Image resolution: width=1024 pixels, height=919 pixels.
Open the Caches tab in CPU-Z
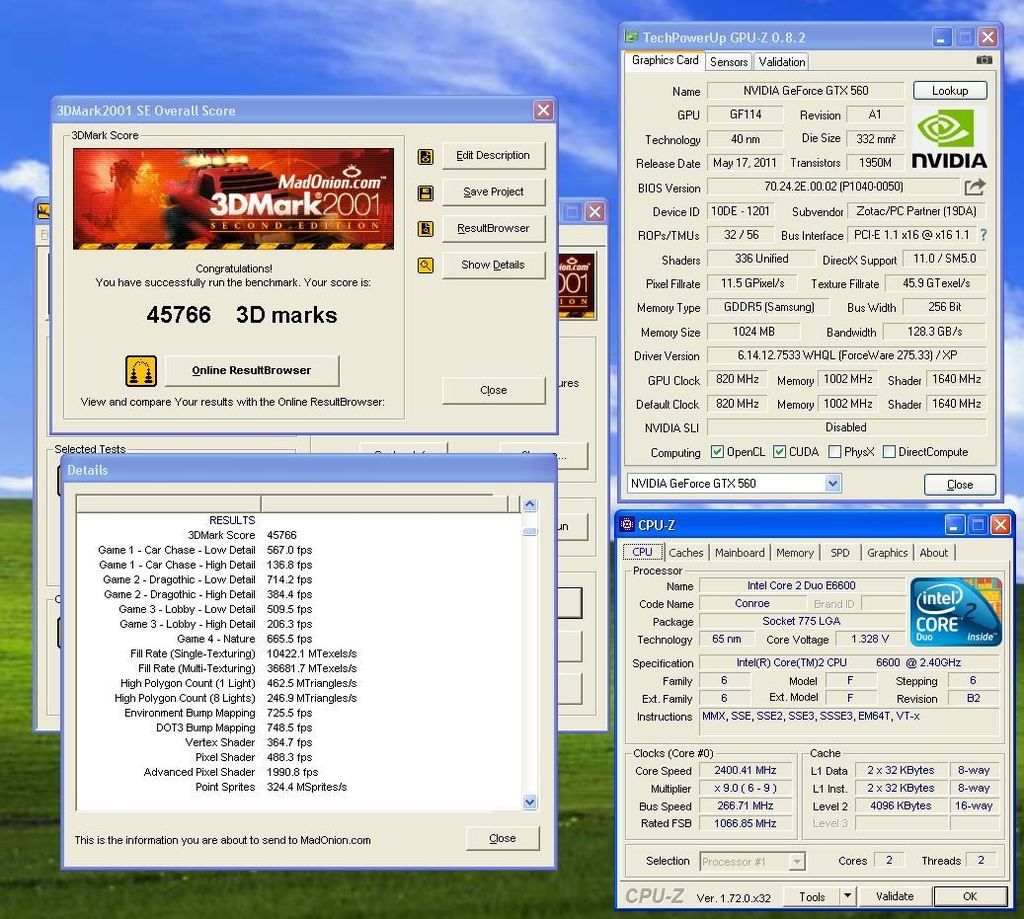(x=686, y=553)
